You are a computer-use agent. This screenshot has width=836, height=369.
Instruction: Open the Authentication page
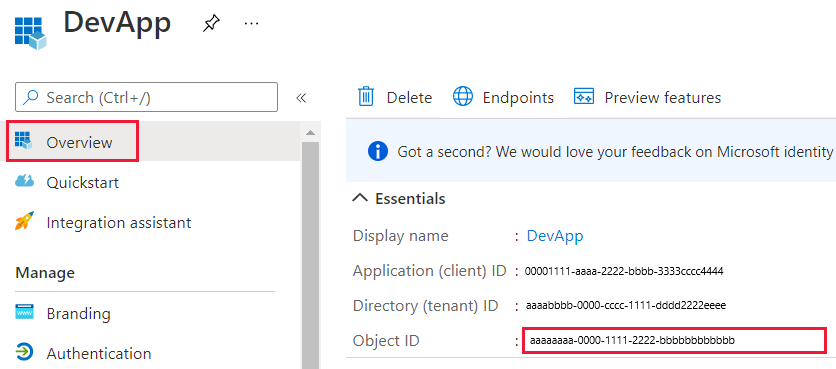[99, 354]
